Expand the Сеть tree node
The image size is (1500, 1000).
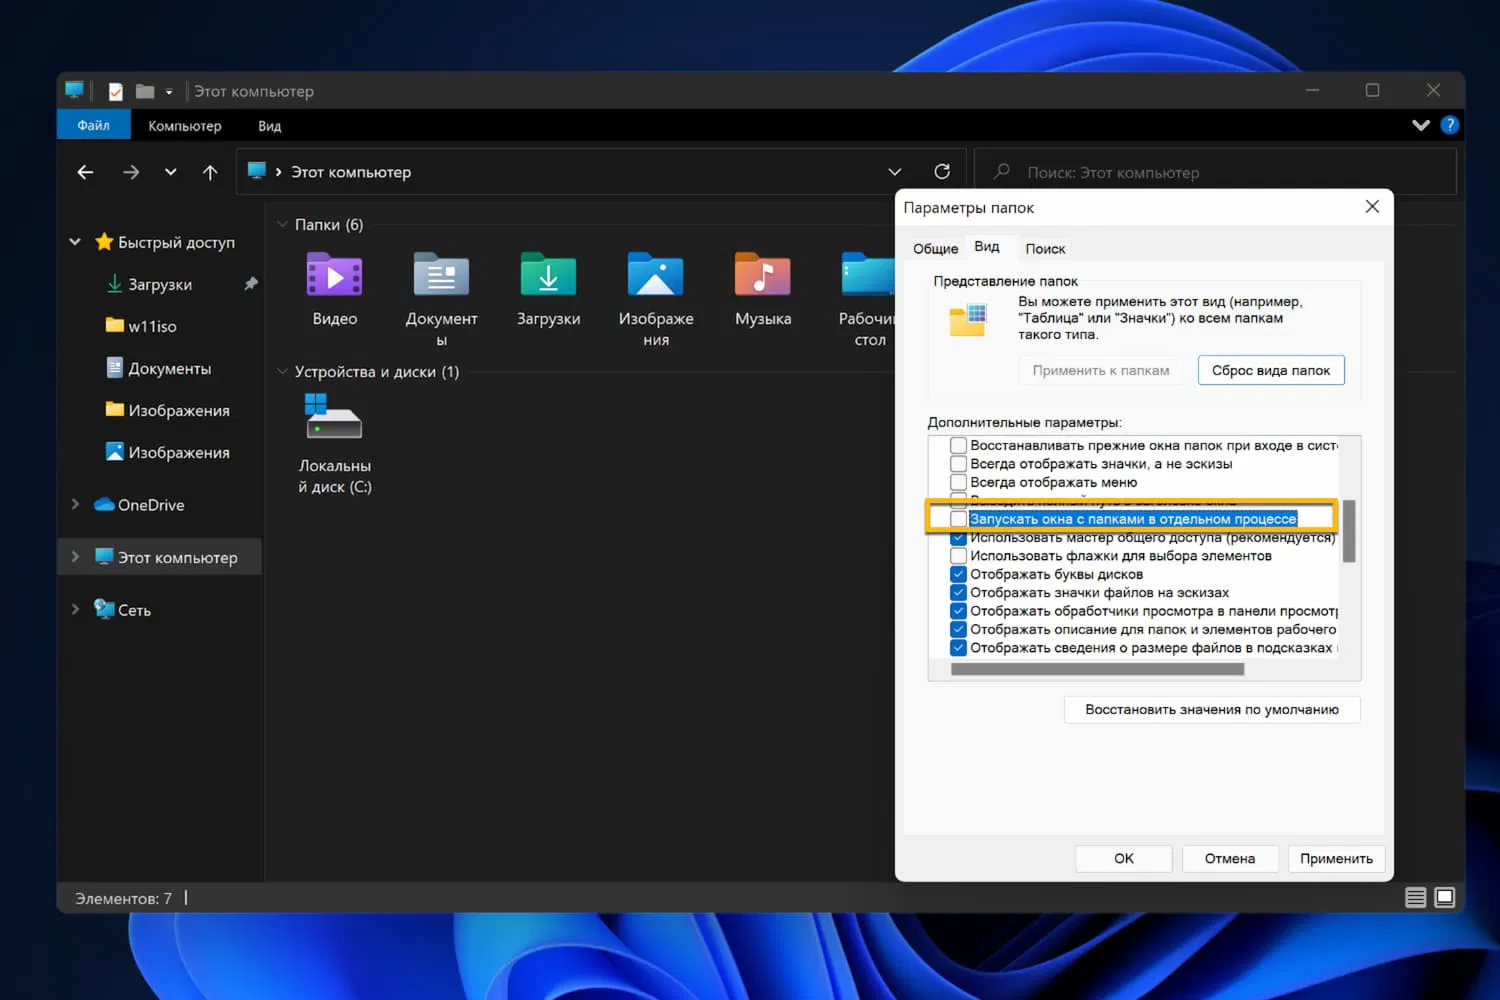75,609
